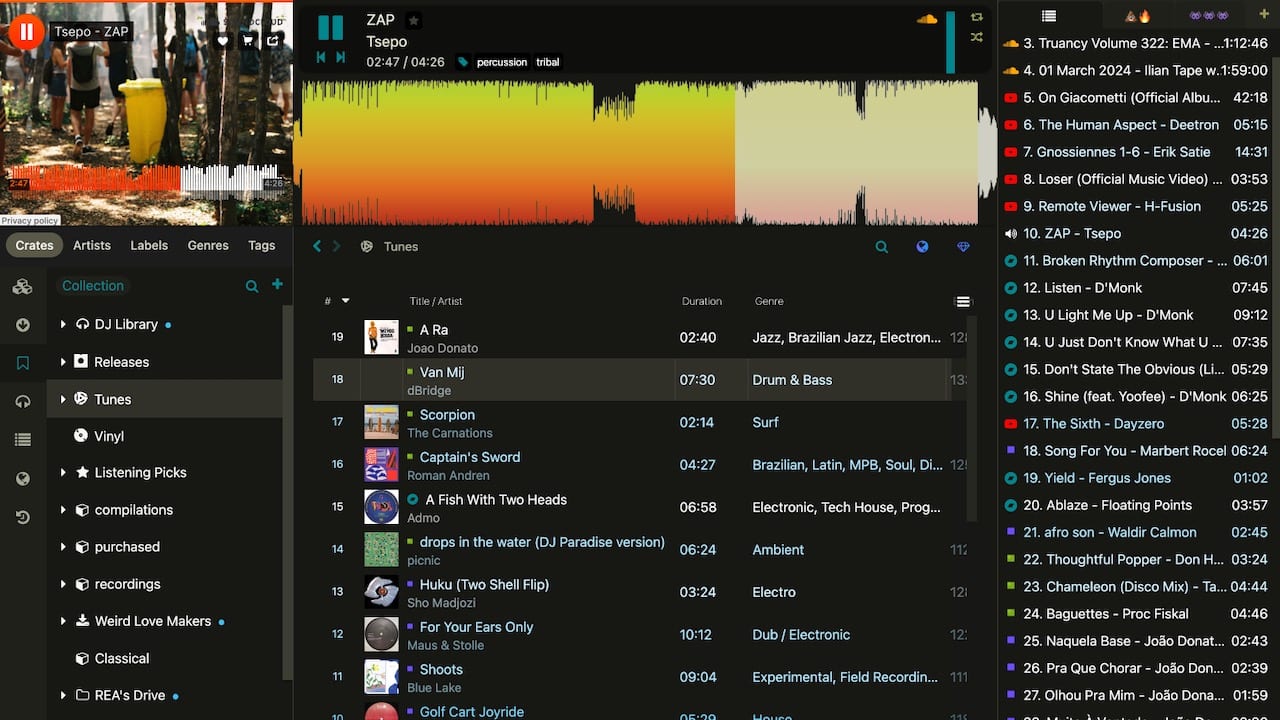Switch to the Artists tab
This screenshot has height=720, width=1280.
(92, 245)
